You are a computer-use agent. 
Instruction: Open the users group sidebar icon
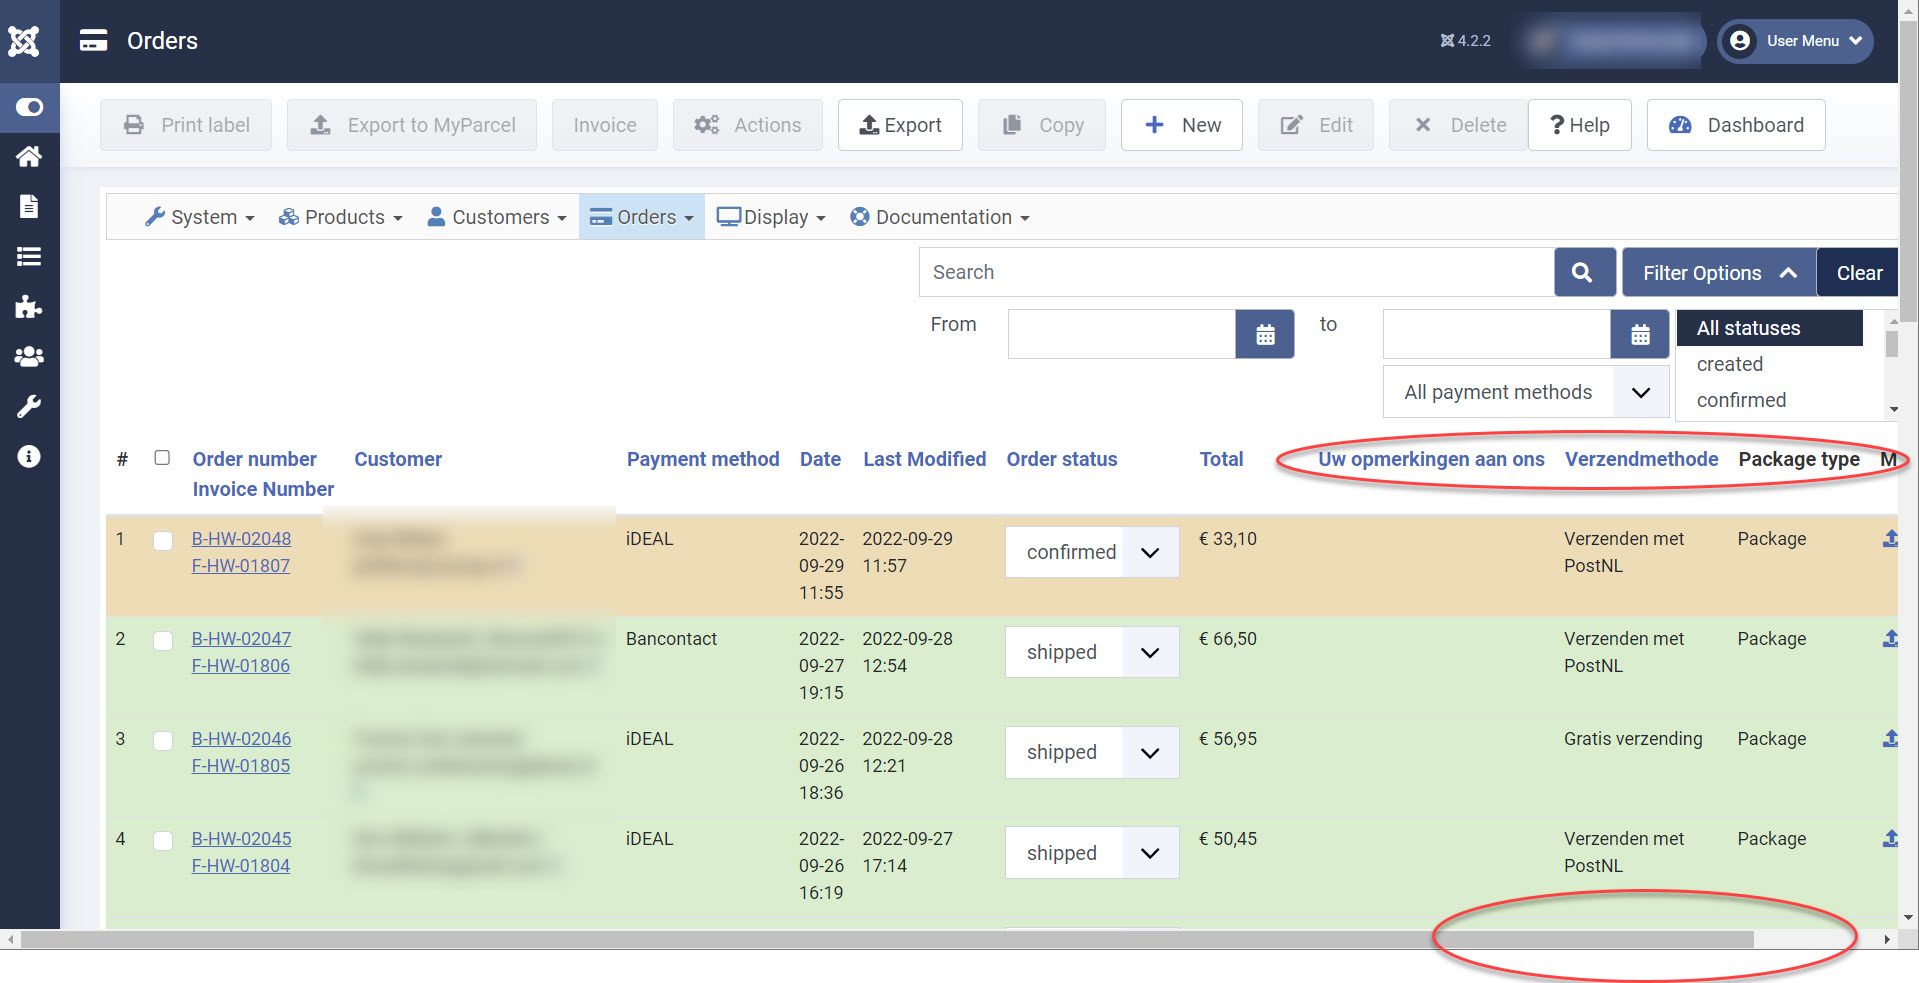(x=29, y=357)
